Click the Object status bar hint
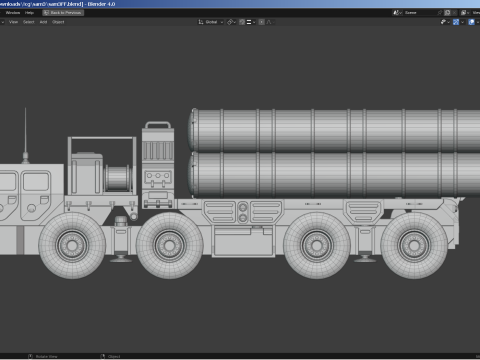The width and height of the screenshot is (480, 360). (110, 356)
